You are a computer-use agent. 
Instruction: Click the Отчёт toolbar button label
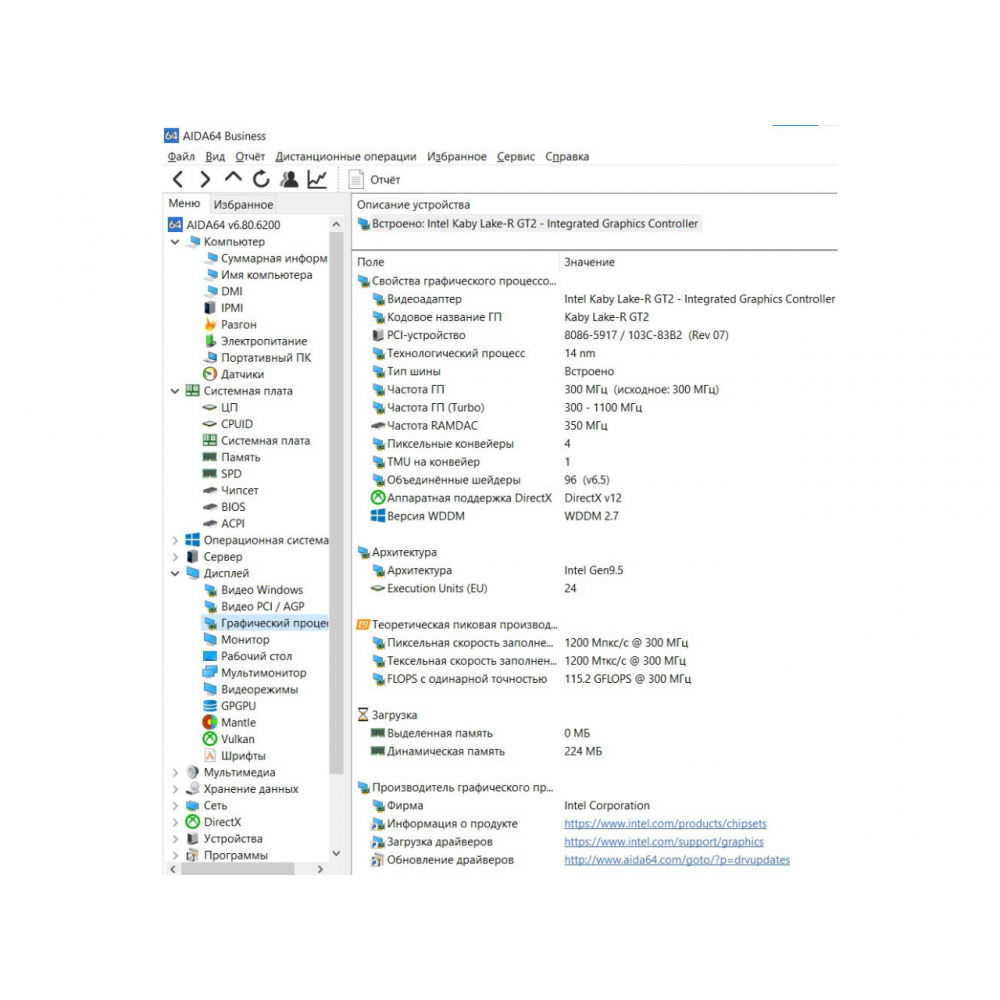tap(385, 180)
